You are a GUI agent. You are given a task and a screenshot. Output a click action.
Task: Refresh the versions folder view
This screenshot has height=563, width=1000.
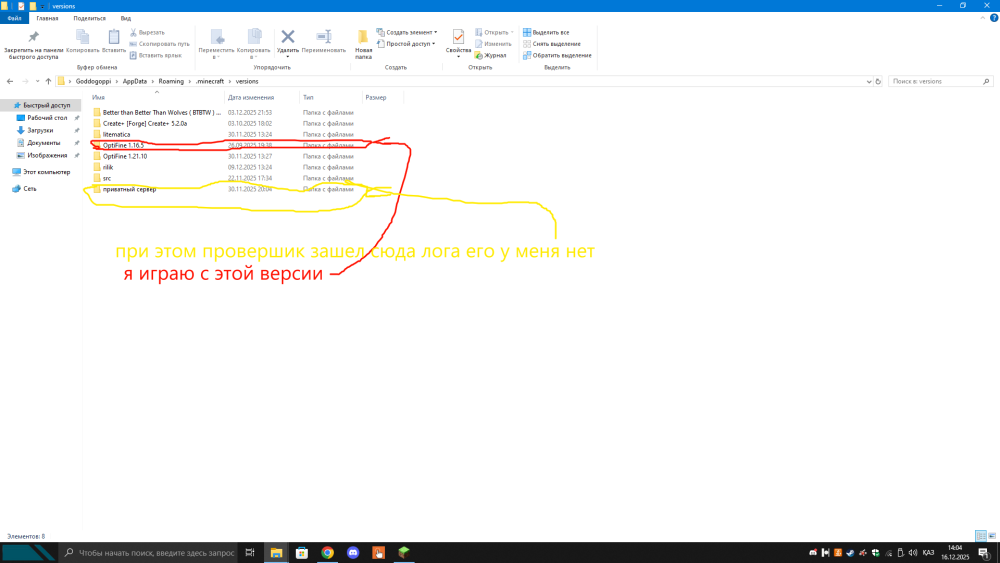(x=878, y=82)
